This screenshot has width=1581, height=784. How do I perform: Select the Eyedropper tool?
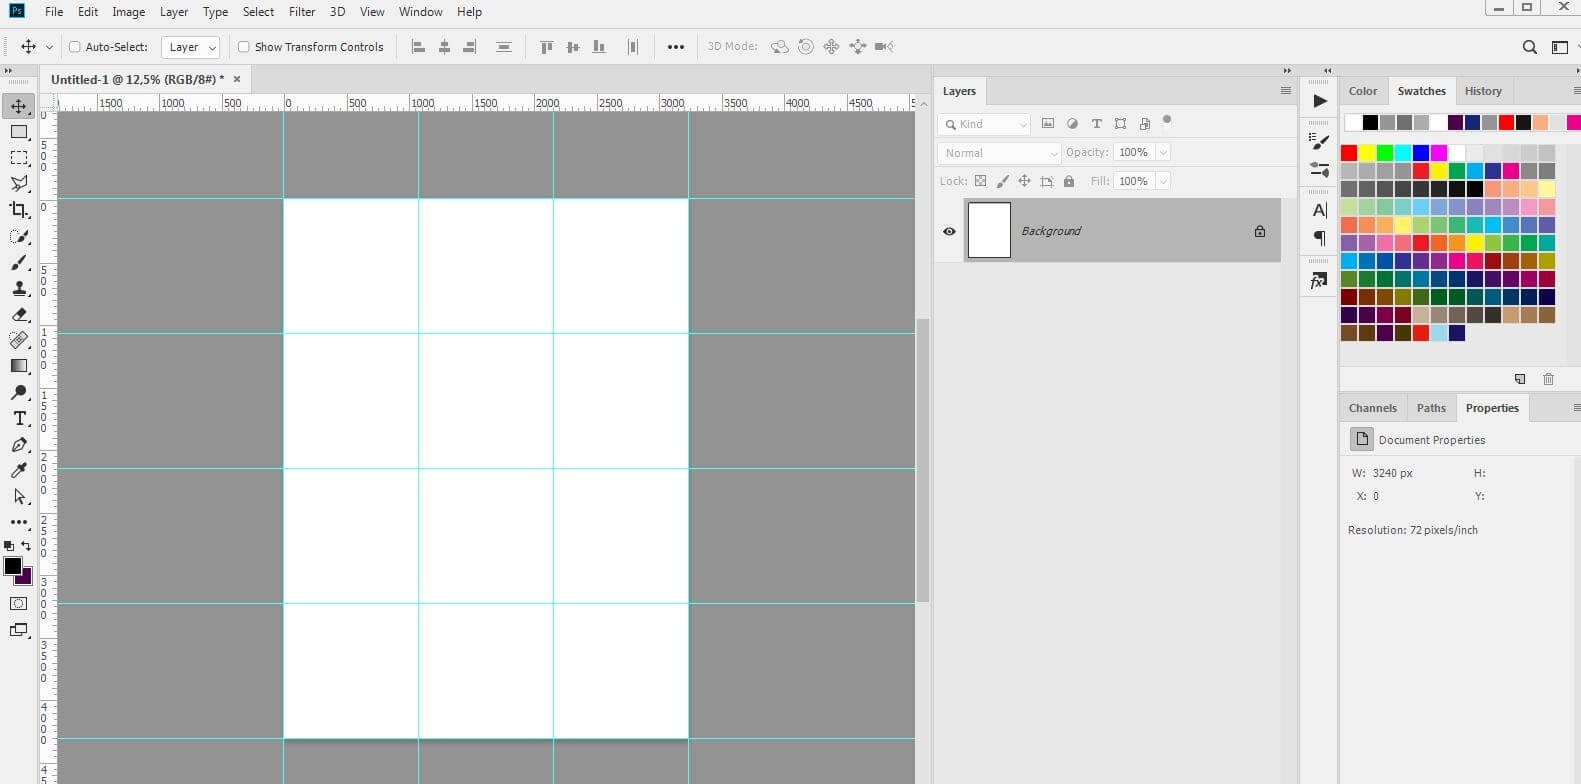coord(19,470)
